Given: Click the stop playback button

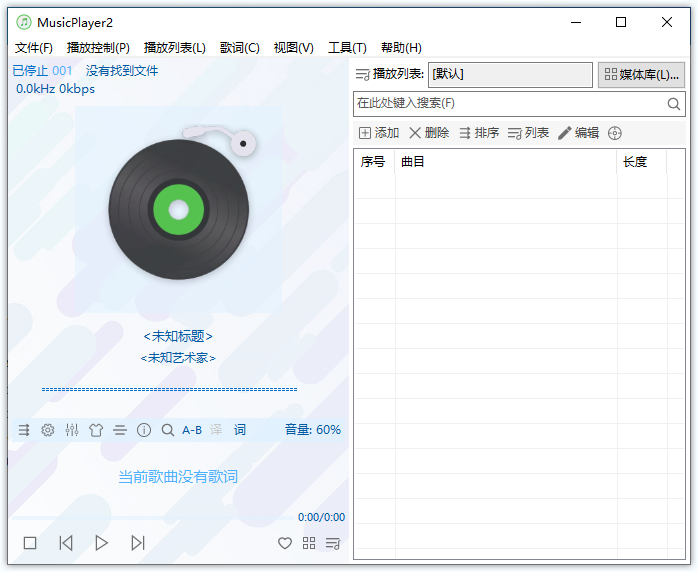Looking at the screenshot, I should pyautogui.click(x=30, y=543).
